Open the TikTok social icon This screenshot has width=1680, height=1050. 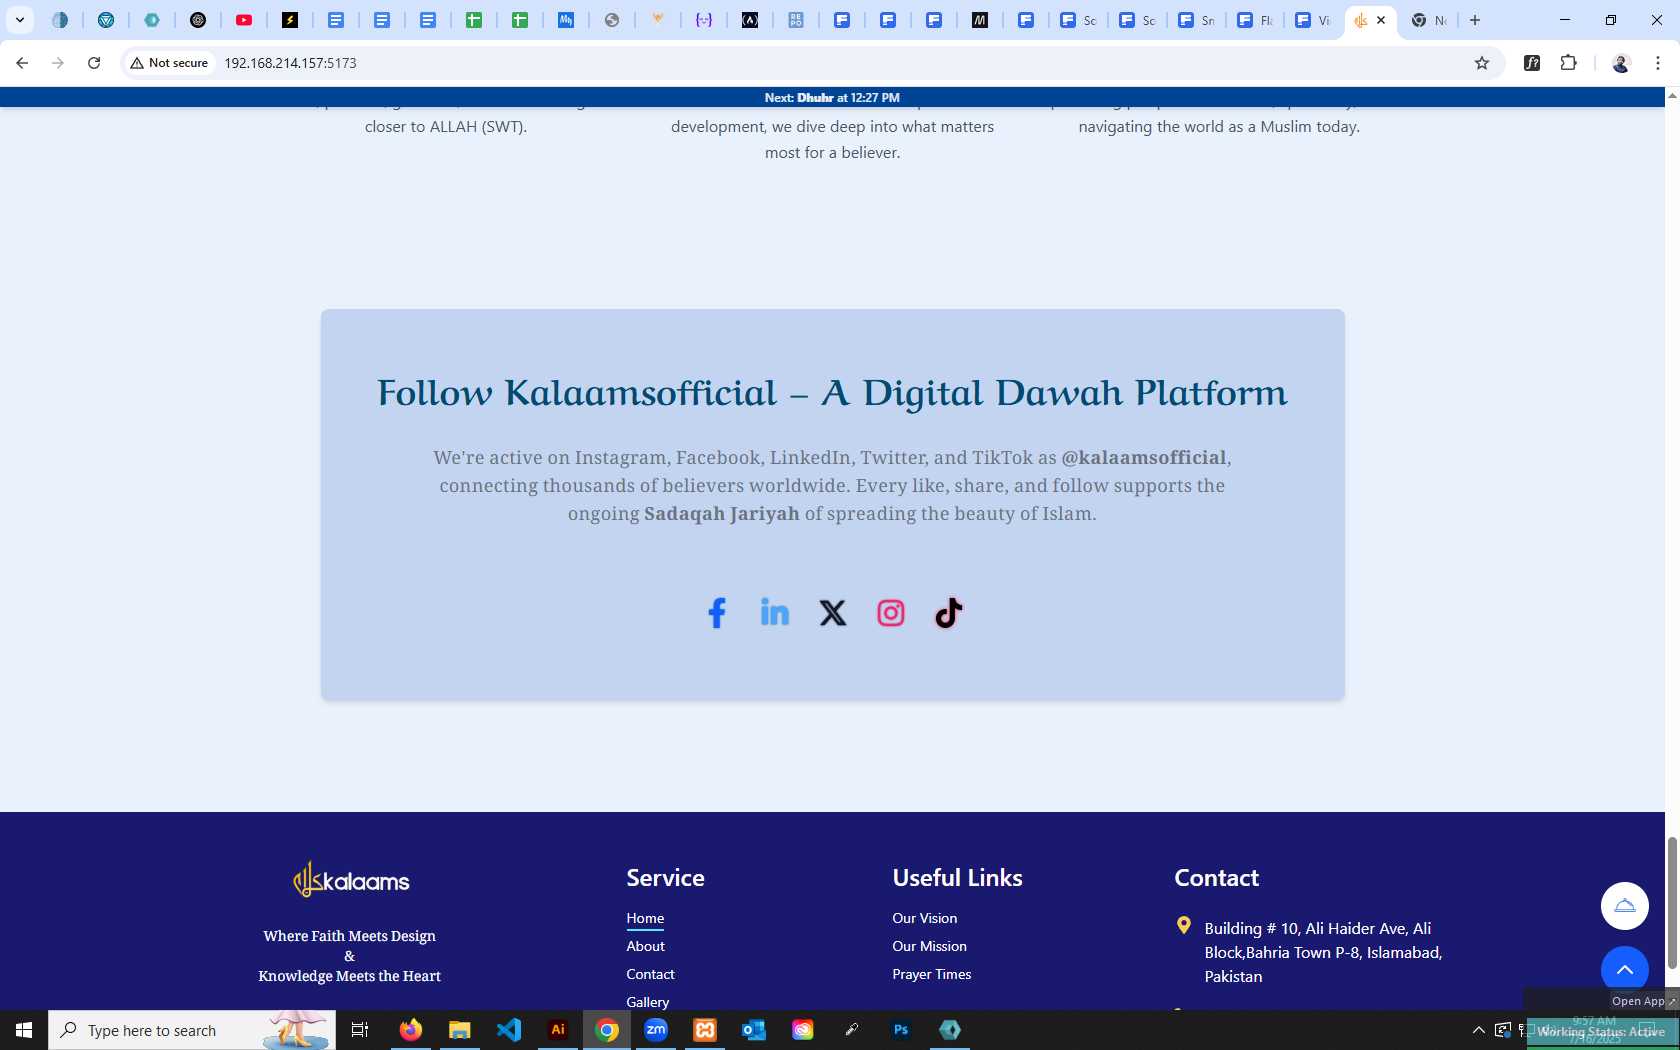(x=949, y=613)
